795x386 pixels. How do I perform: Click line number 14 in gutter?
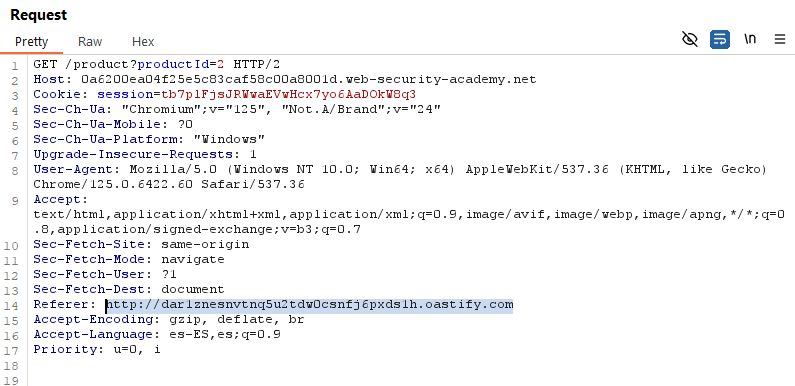pos(13,306)
